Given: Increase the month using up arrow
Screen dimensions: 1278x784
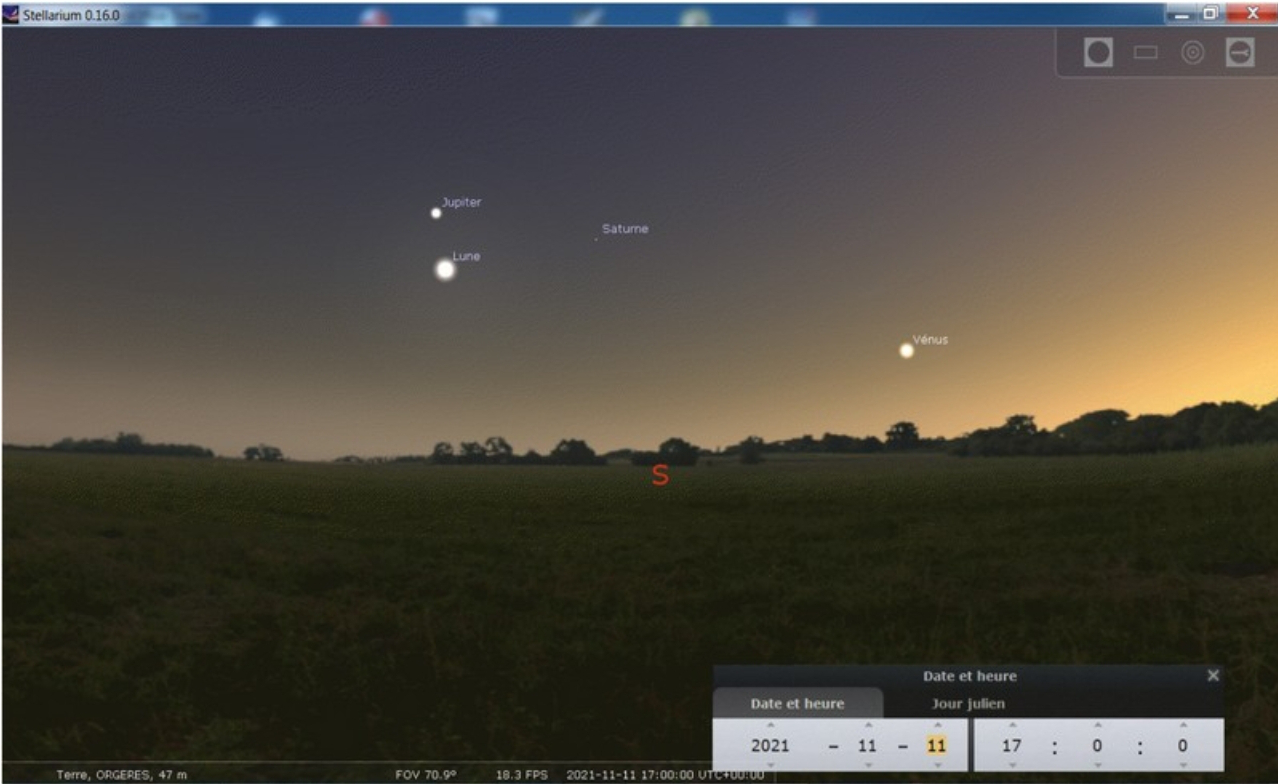Looking at the screenshot, I should [867, 726].
